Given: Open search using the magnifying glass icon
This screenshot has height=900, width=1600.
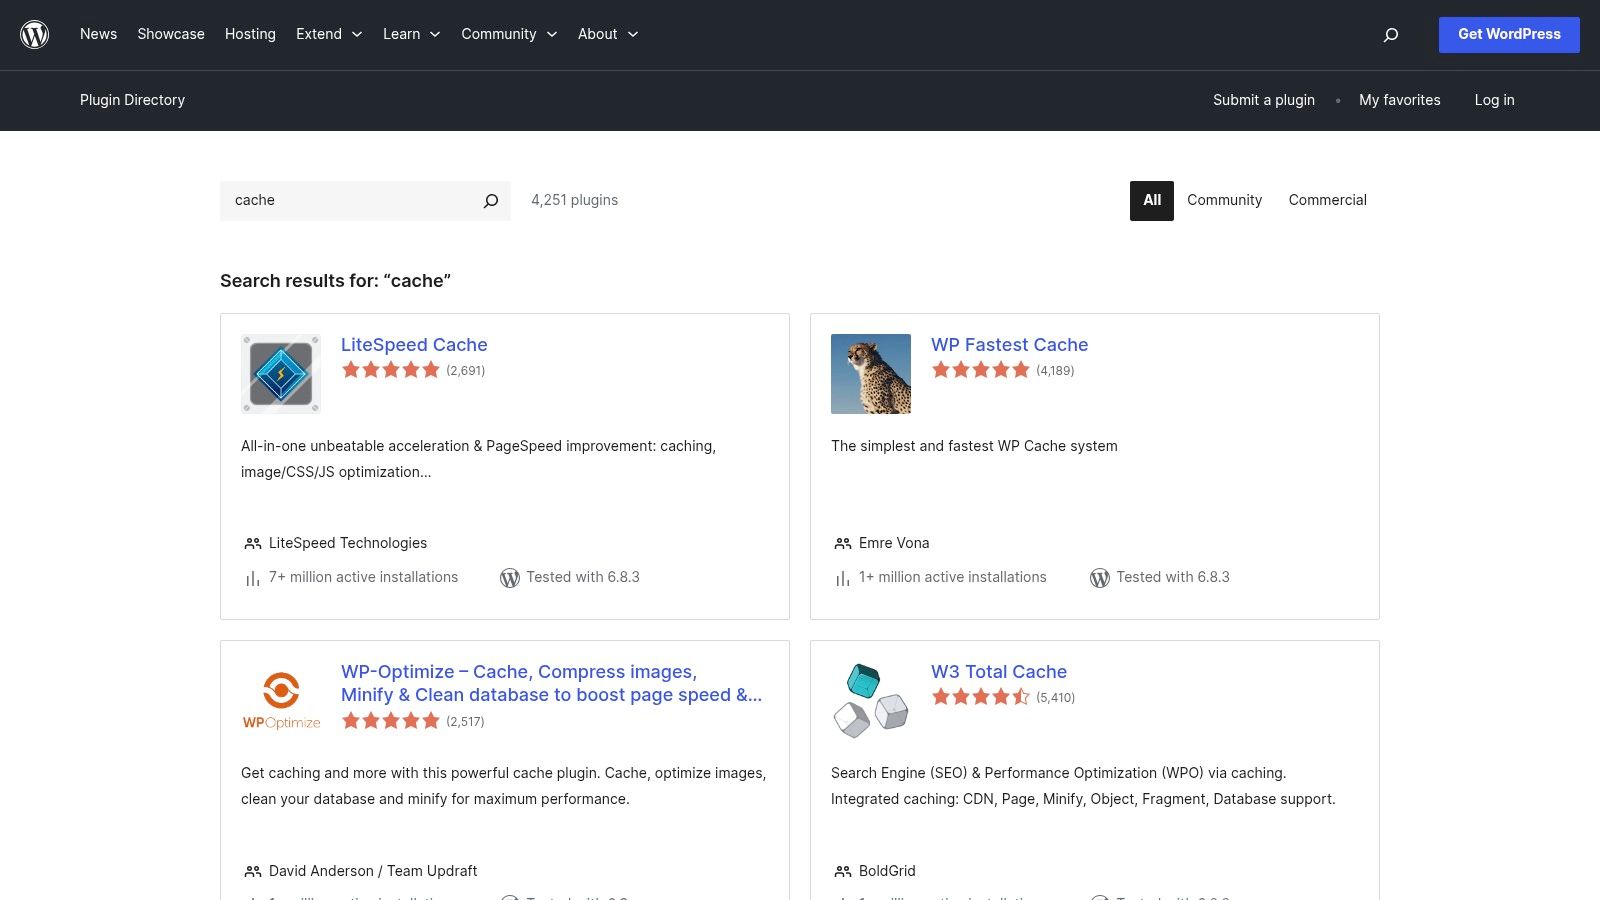Looking at the screenshot, I should (x=1390, y=34).
